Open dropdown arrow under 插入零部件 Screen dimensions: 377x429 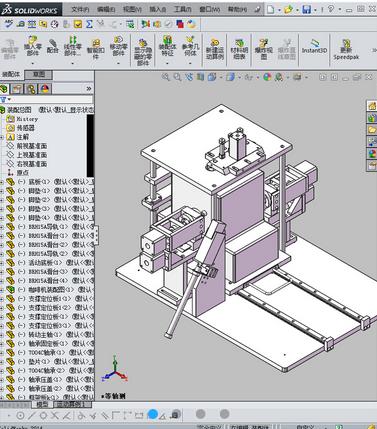click(33, 63)
